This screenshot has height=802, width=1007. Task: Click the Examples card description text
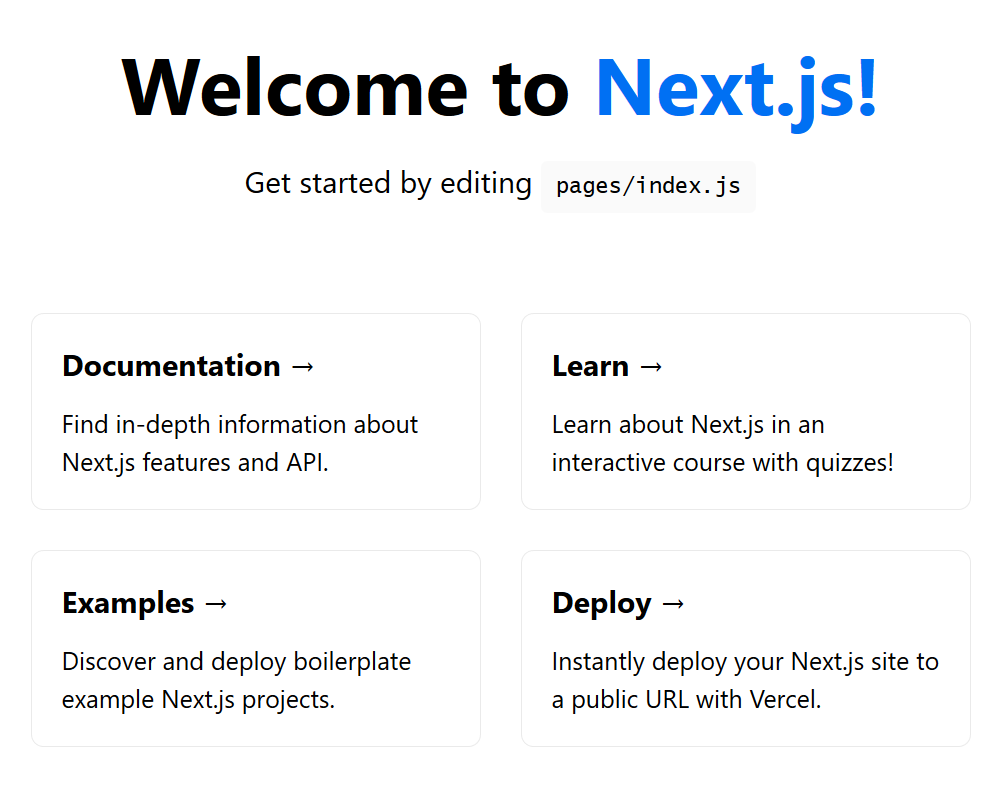click(236, 680)
